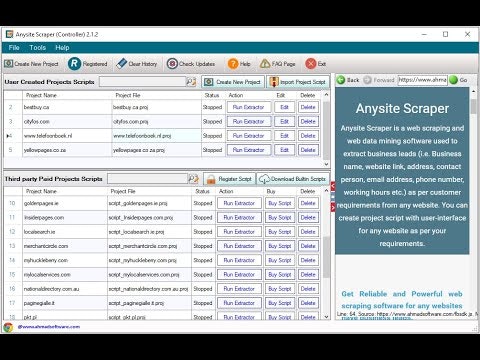Click Download Builtin Scripts button
The image size is (480, 360).
point(293,179)
